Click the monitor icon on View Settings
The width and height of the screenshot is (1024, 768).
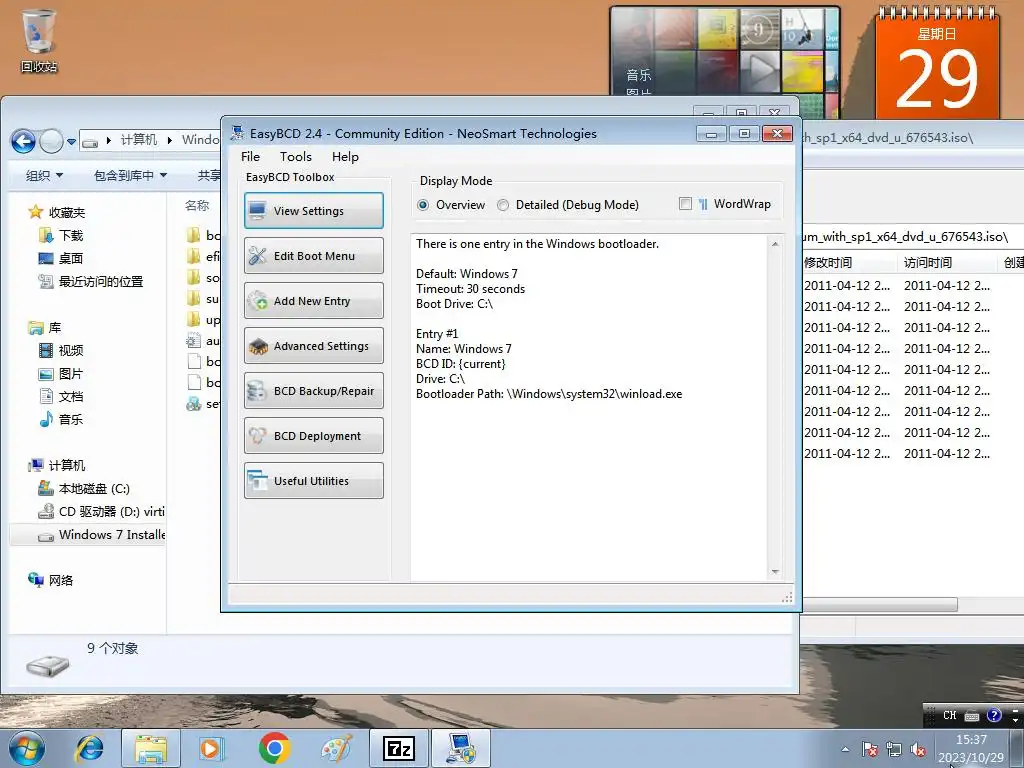(x=257, y=211)
